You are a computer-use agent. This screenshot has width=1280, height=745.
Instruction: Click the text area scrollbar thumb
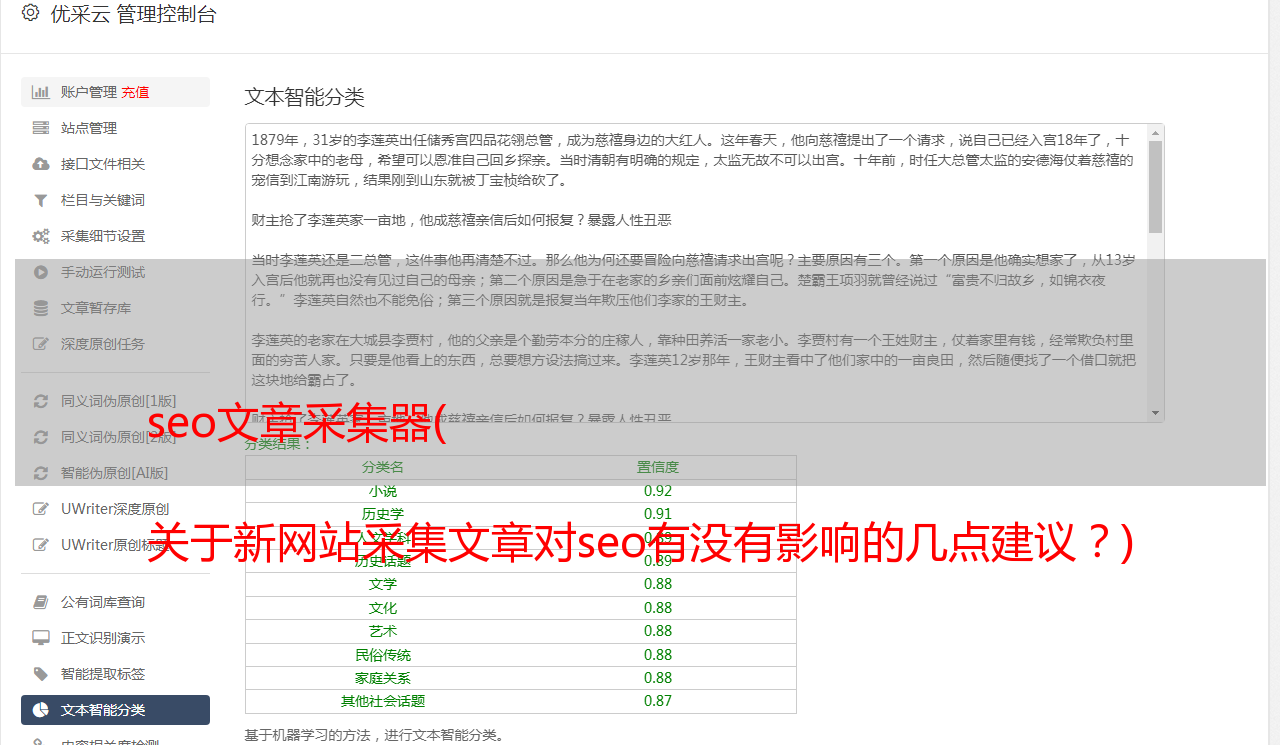tap(1156, 187)
